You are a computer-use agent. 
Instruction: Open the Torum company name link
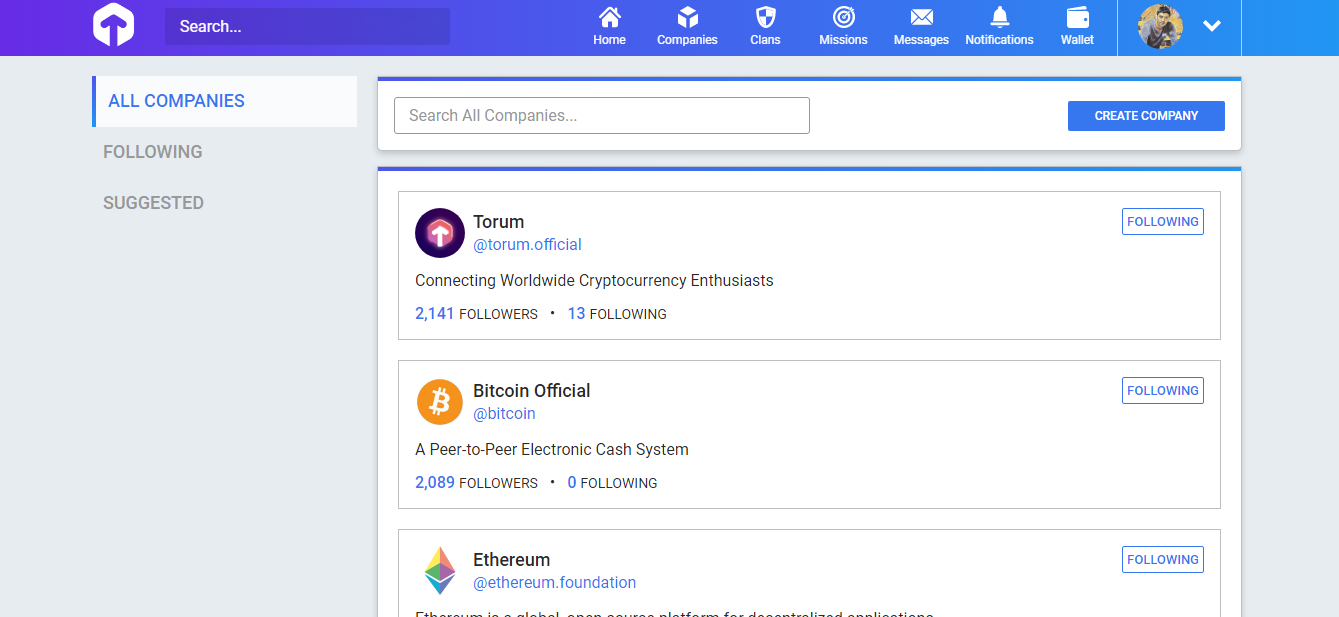tap(499, 222)
